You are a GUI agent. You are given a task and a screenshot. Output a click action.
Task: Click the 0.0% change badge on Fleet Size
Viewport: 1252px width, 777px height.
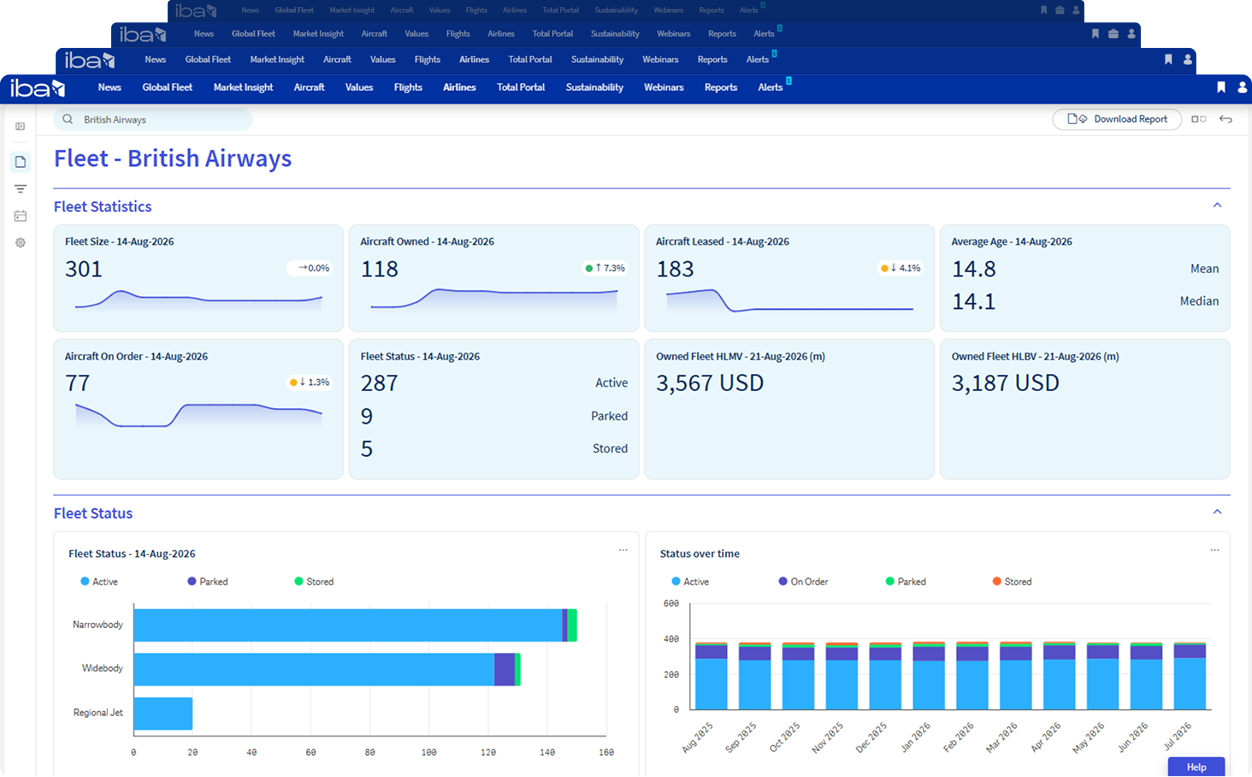[310, 268]
